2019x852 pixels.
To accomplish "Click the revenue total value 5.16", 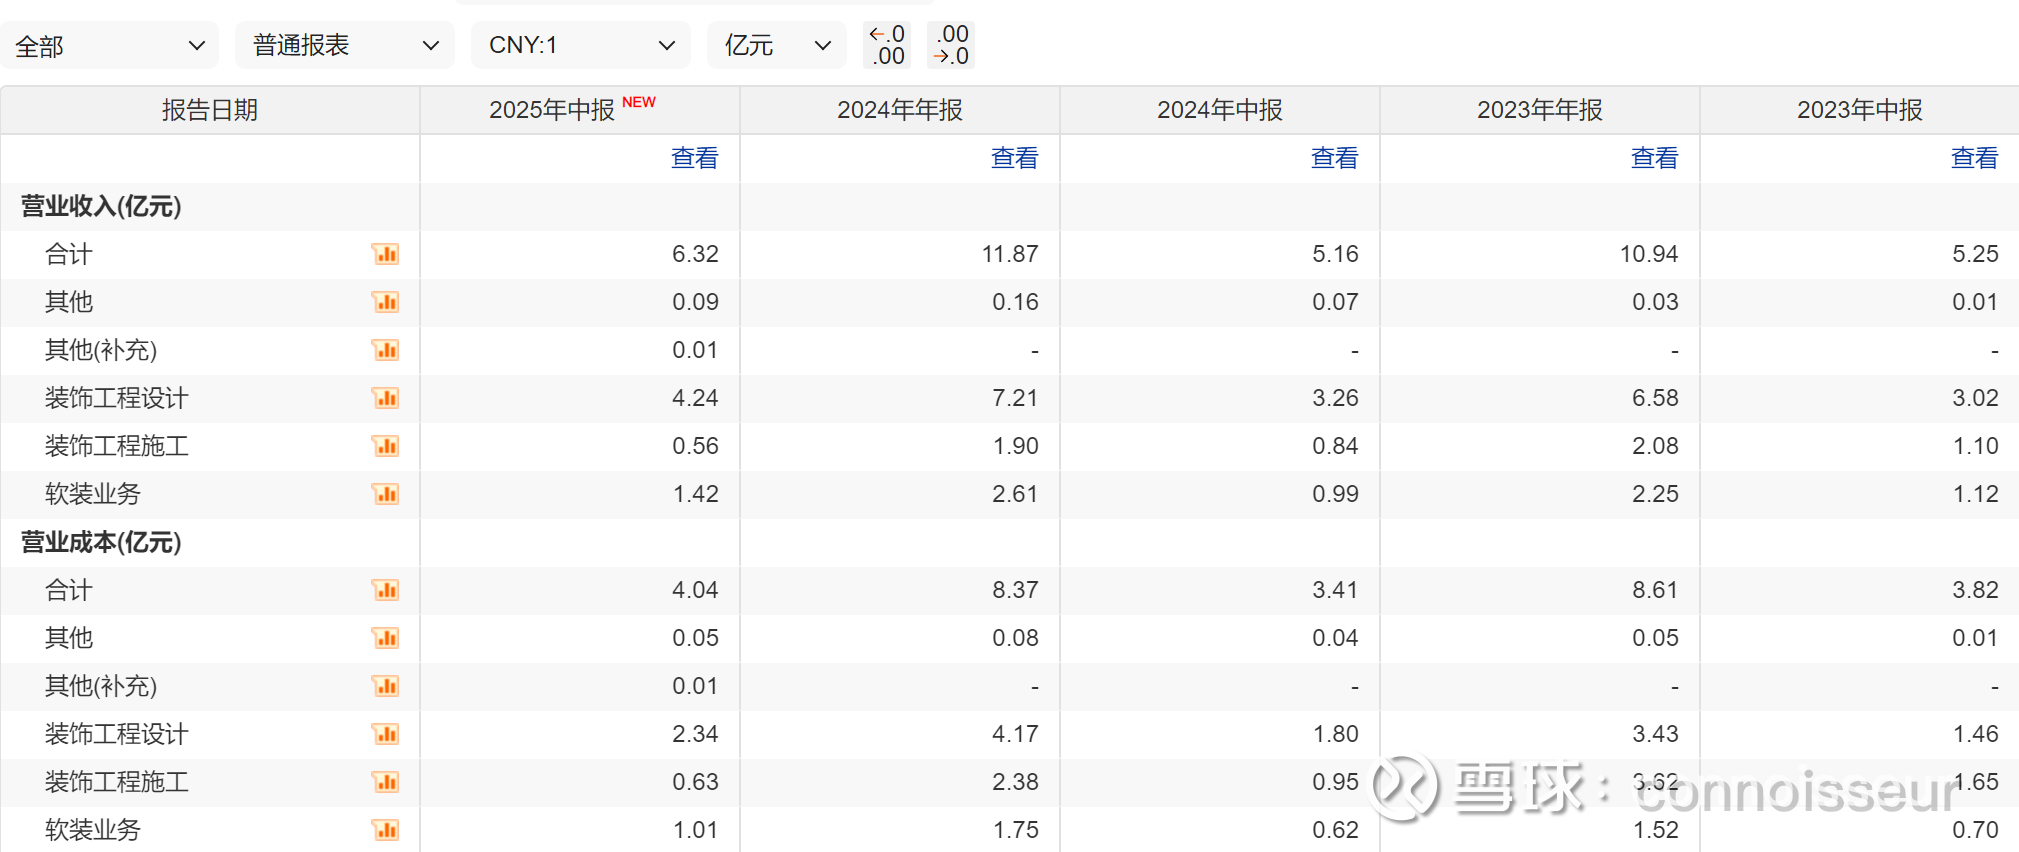I will (x=1335, y=254).
